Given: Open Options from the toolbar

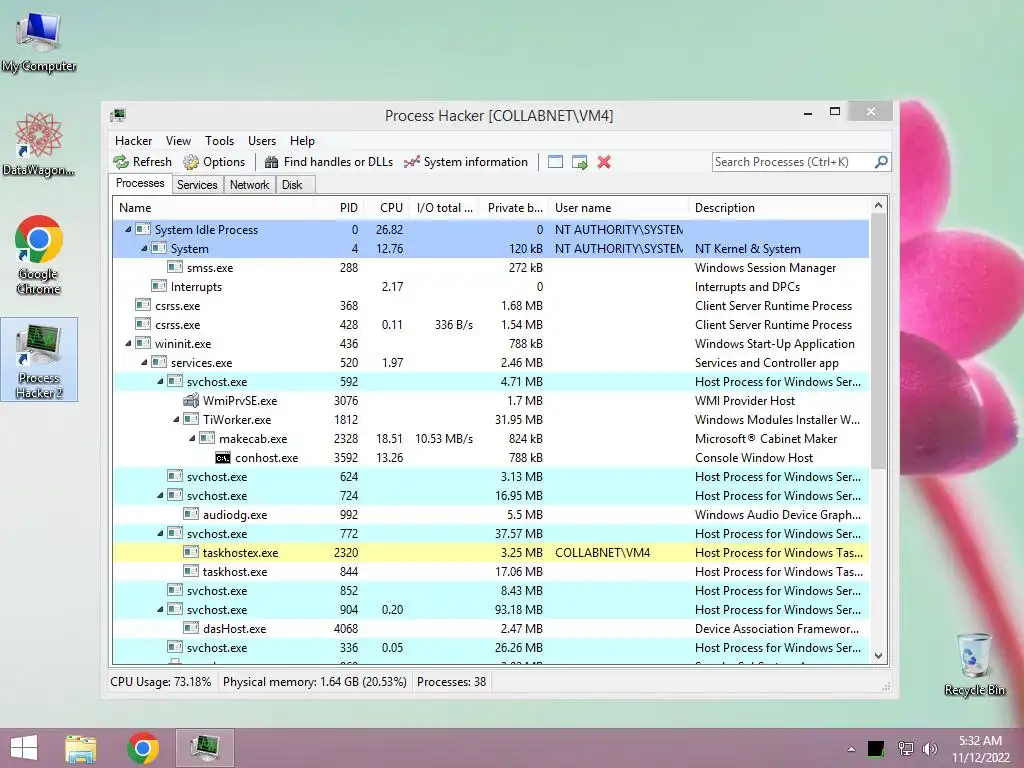Looking at the screenshot, I should pyautogui.click(x=214, y=162).
